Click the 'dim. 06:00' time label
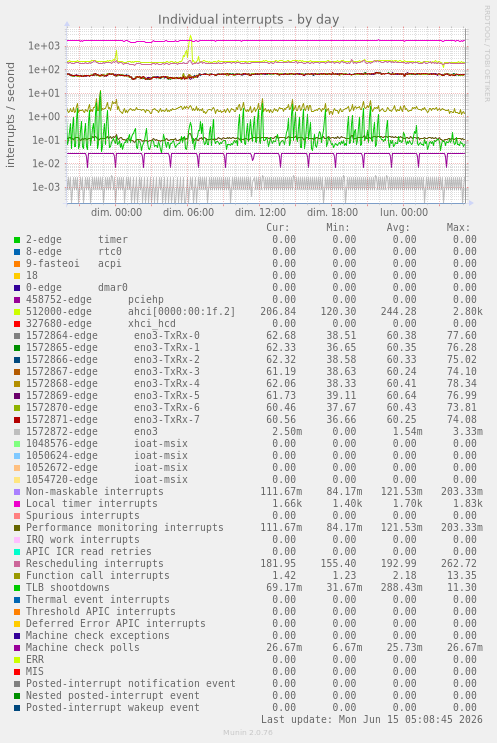The width and height of the screenshot is (497, 743). click(x=188, y=212)
